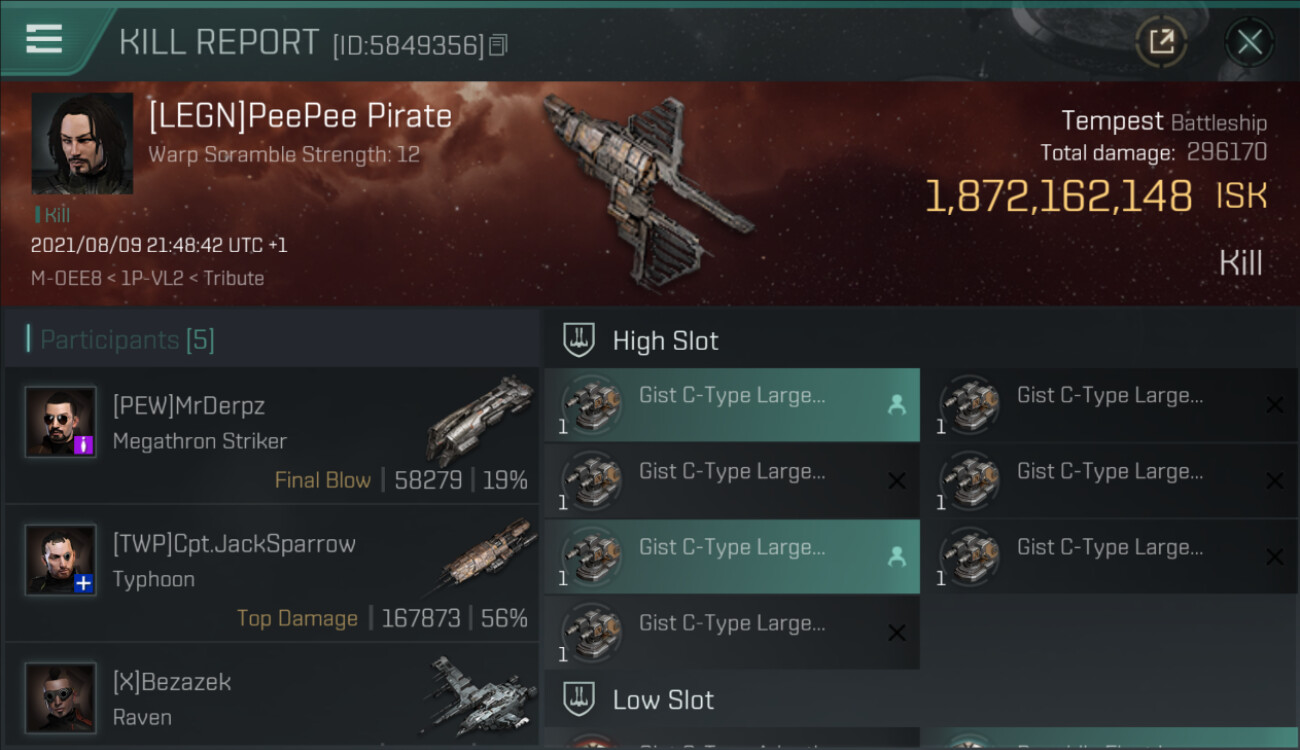Click the 1,872,162,148 ISK value
This screenshot has width=1300, height=750.
tap(1058, 197)
